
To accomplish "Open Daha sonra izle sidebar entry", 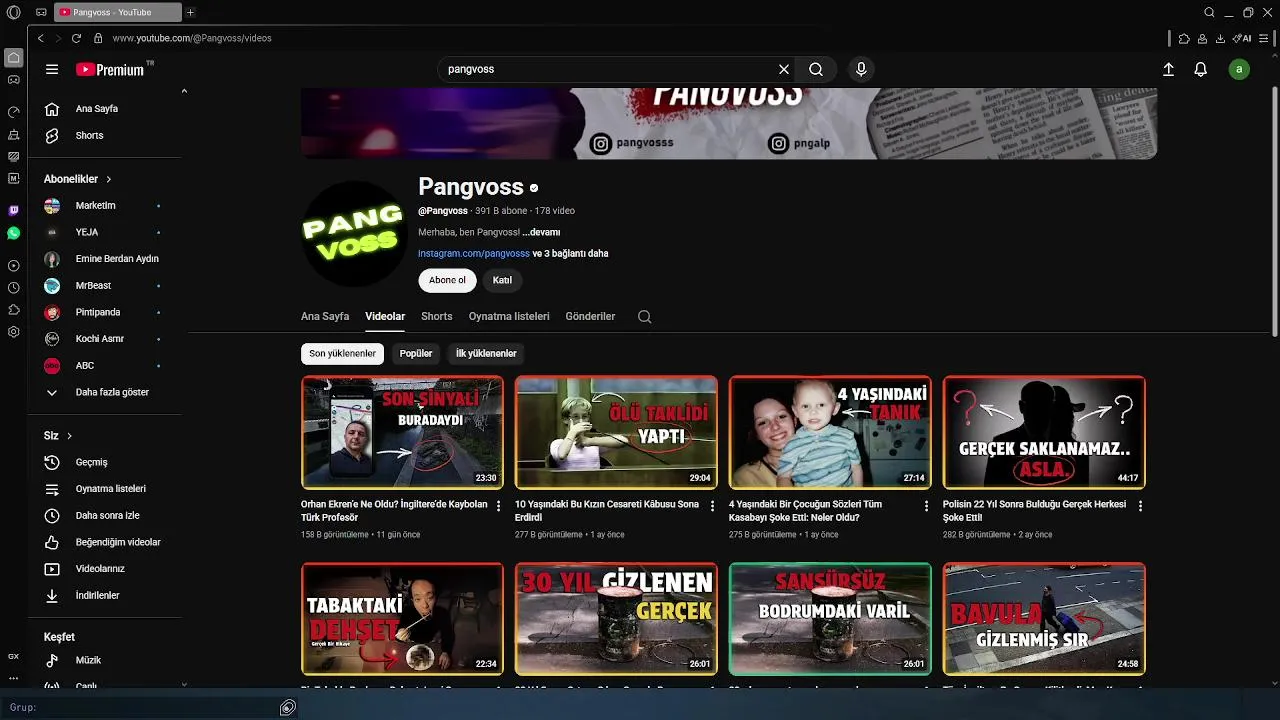I will point(107,515).
